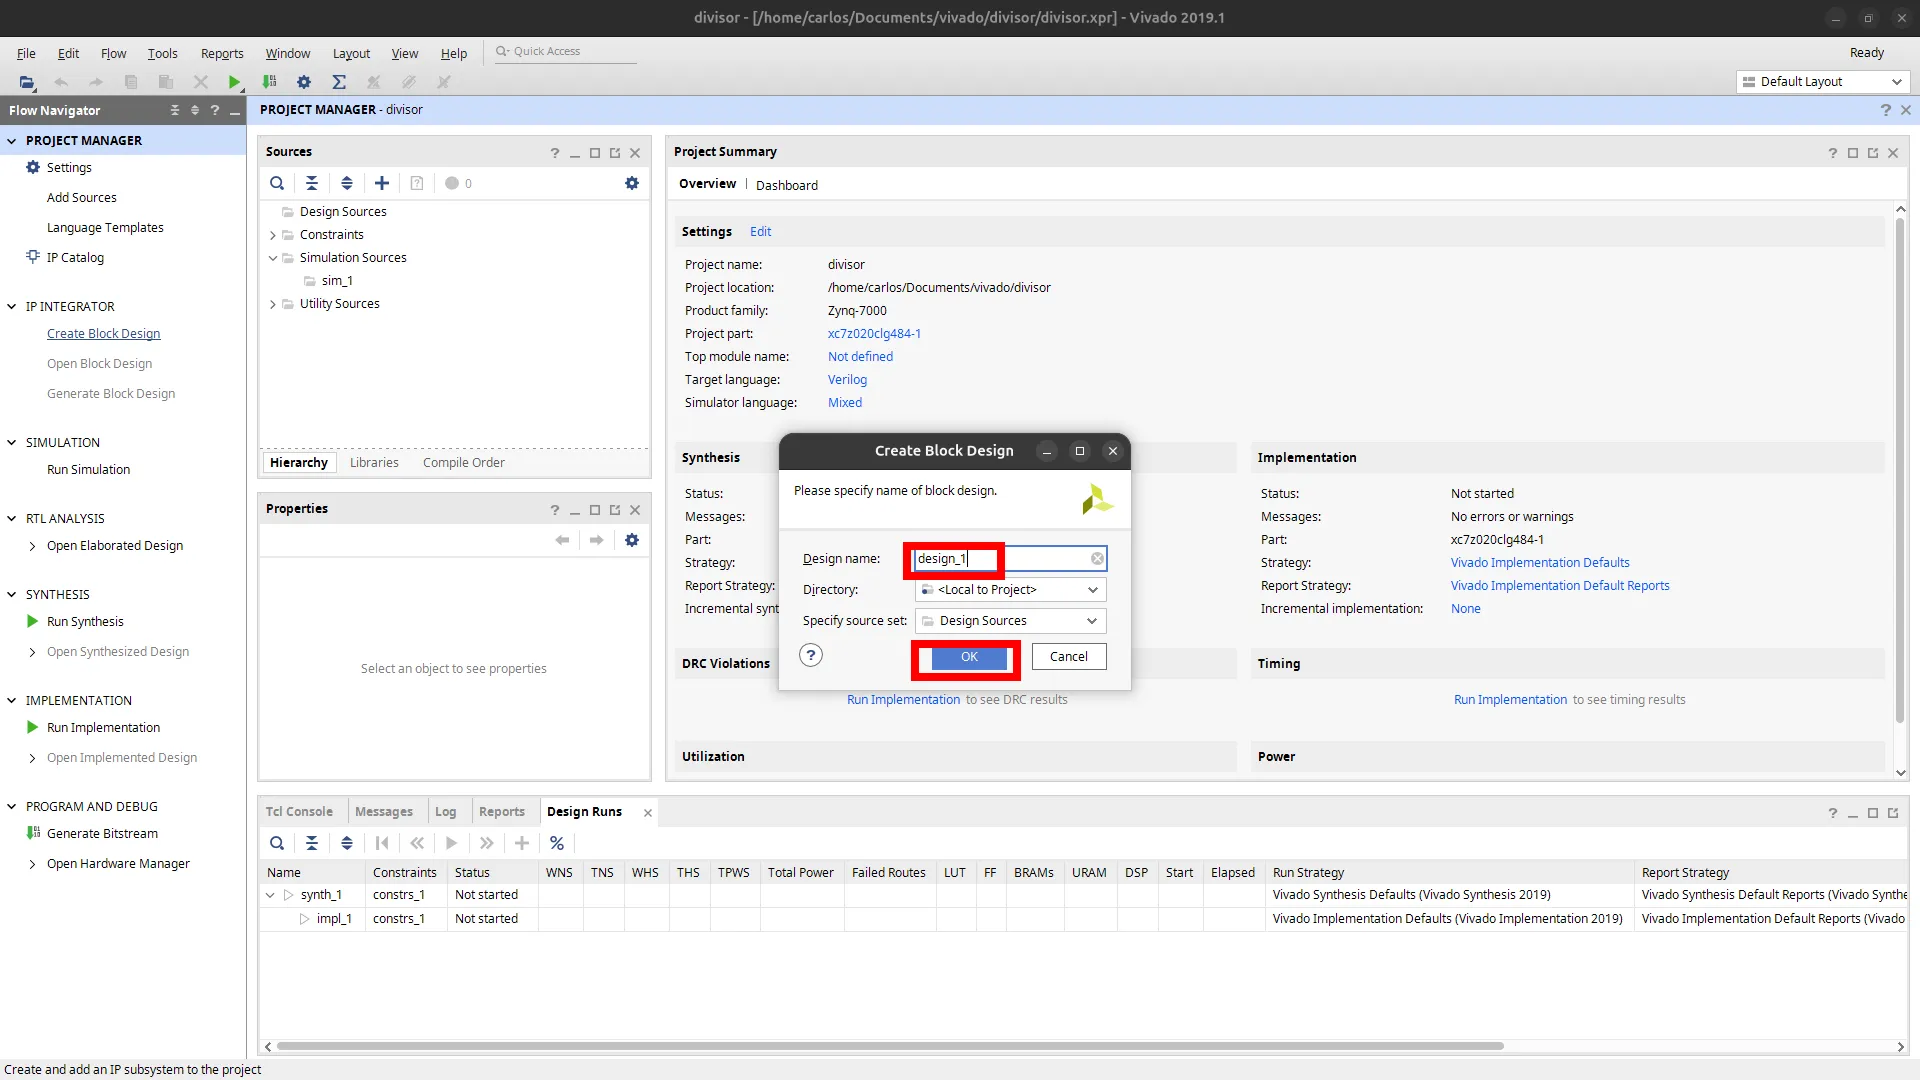
Task: Expand the Constraints folder in Sources
Action: coord(273,235)
